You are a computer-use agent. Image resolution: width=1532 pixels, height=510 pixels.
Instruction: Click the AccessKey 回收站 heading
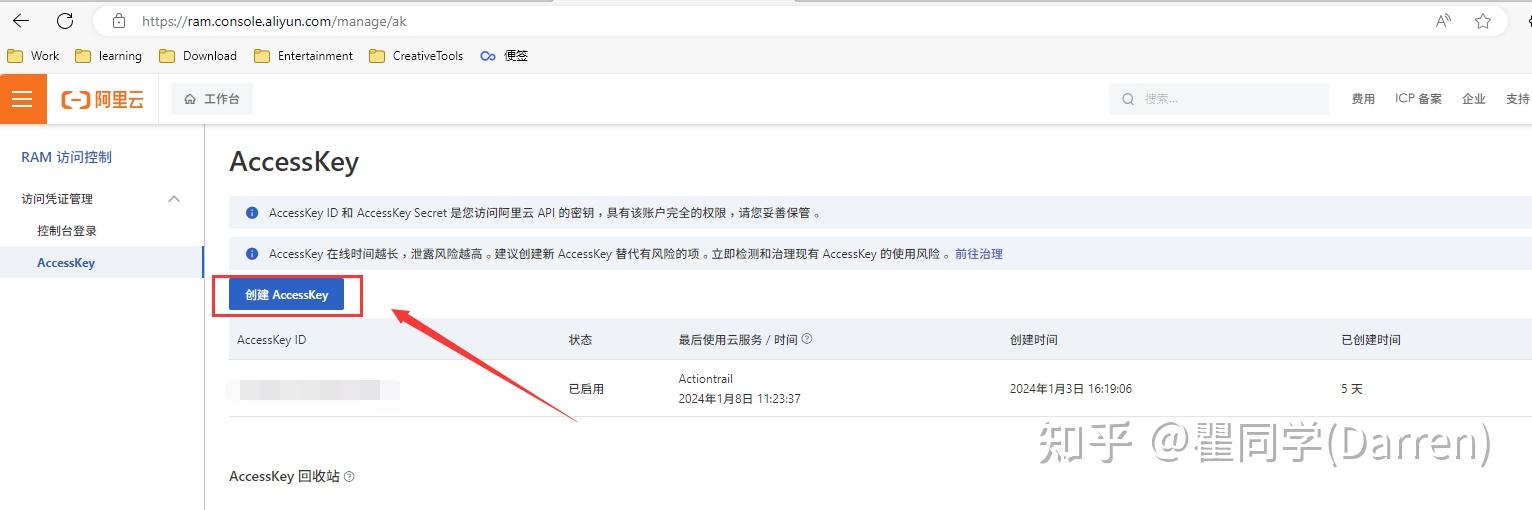point(284,477)
